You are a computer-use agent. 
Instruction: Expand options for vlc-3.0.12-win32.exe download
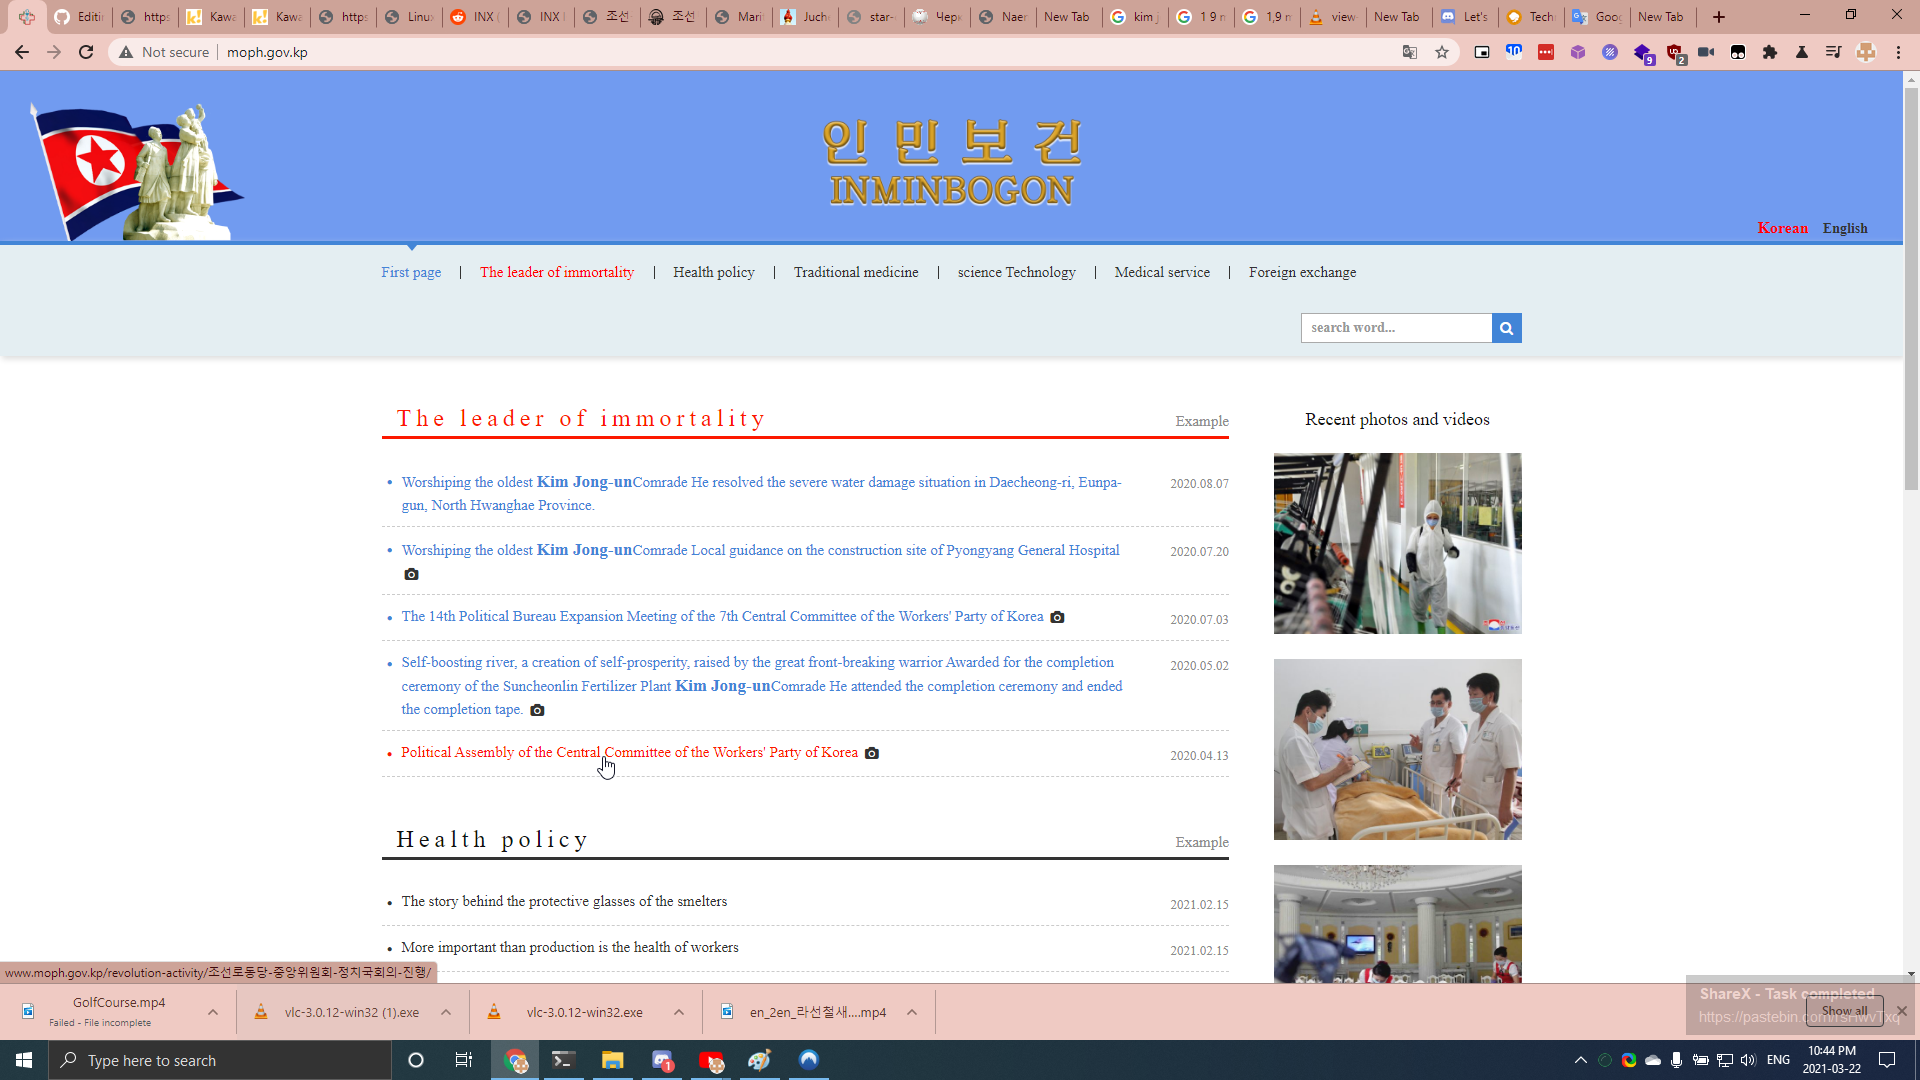[679, 1012]
